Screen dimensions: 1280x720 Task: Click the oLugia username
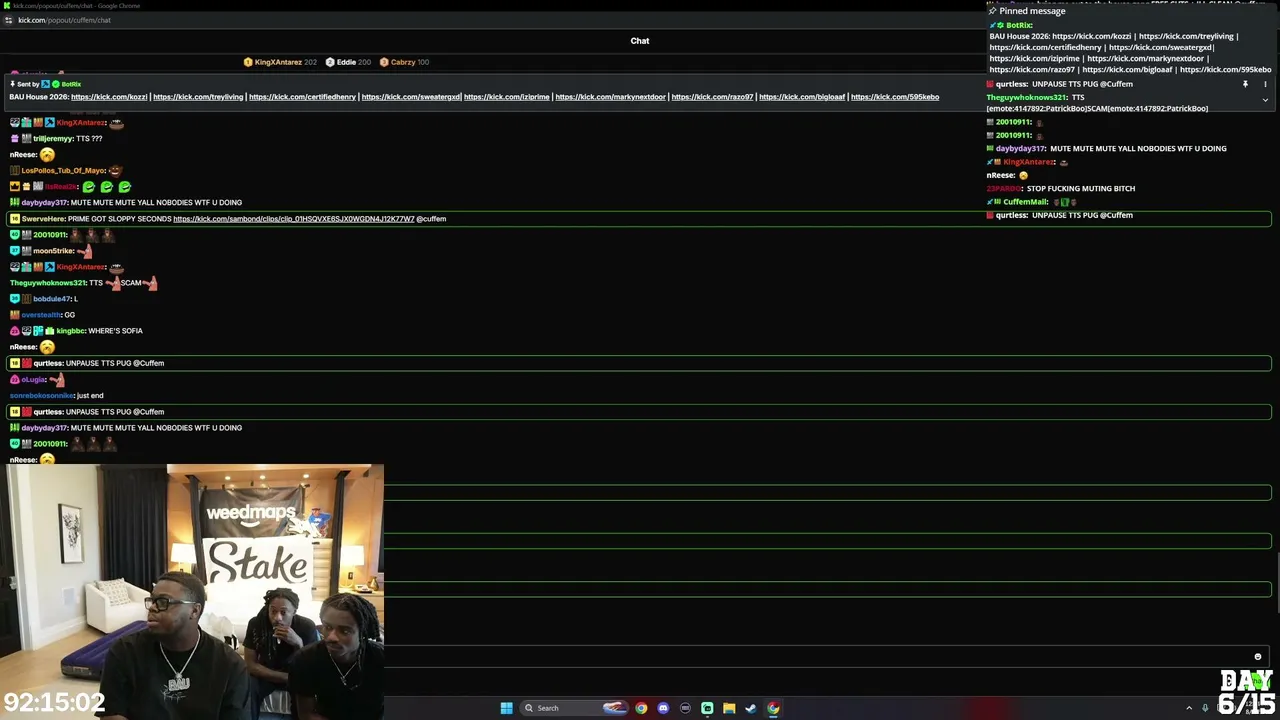pyautogui.click(x=33, y=380)
